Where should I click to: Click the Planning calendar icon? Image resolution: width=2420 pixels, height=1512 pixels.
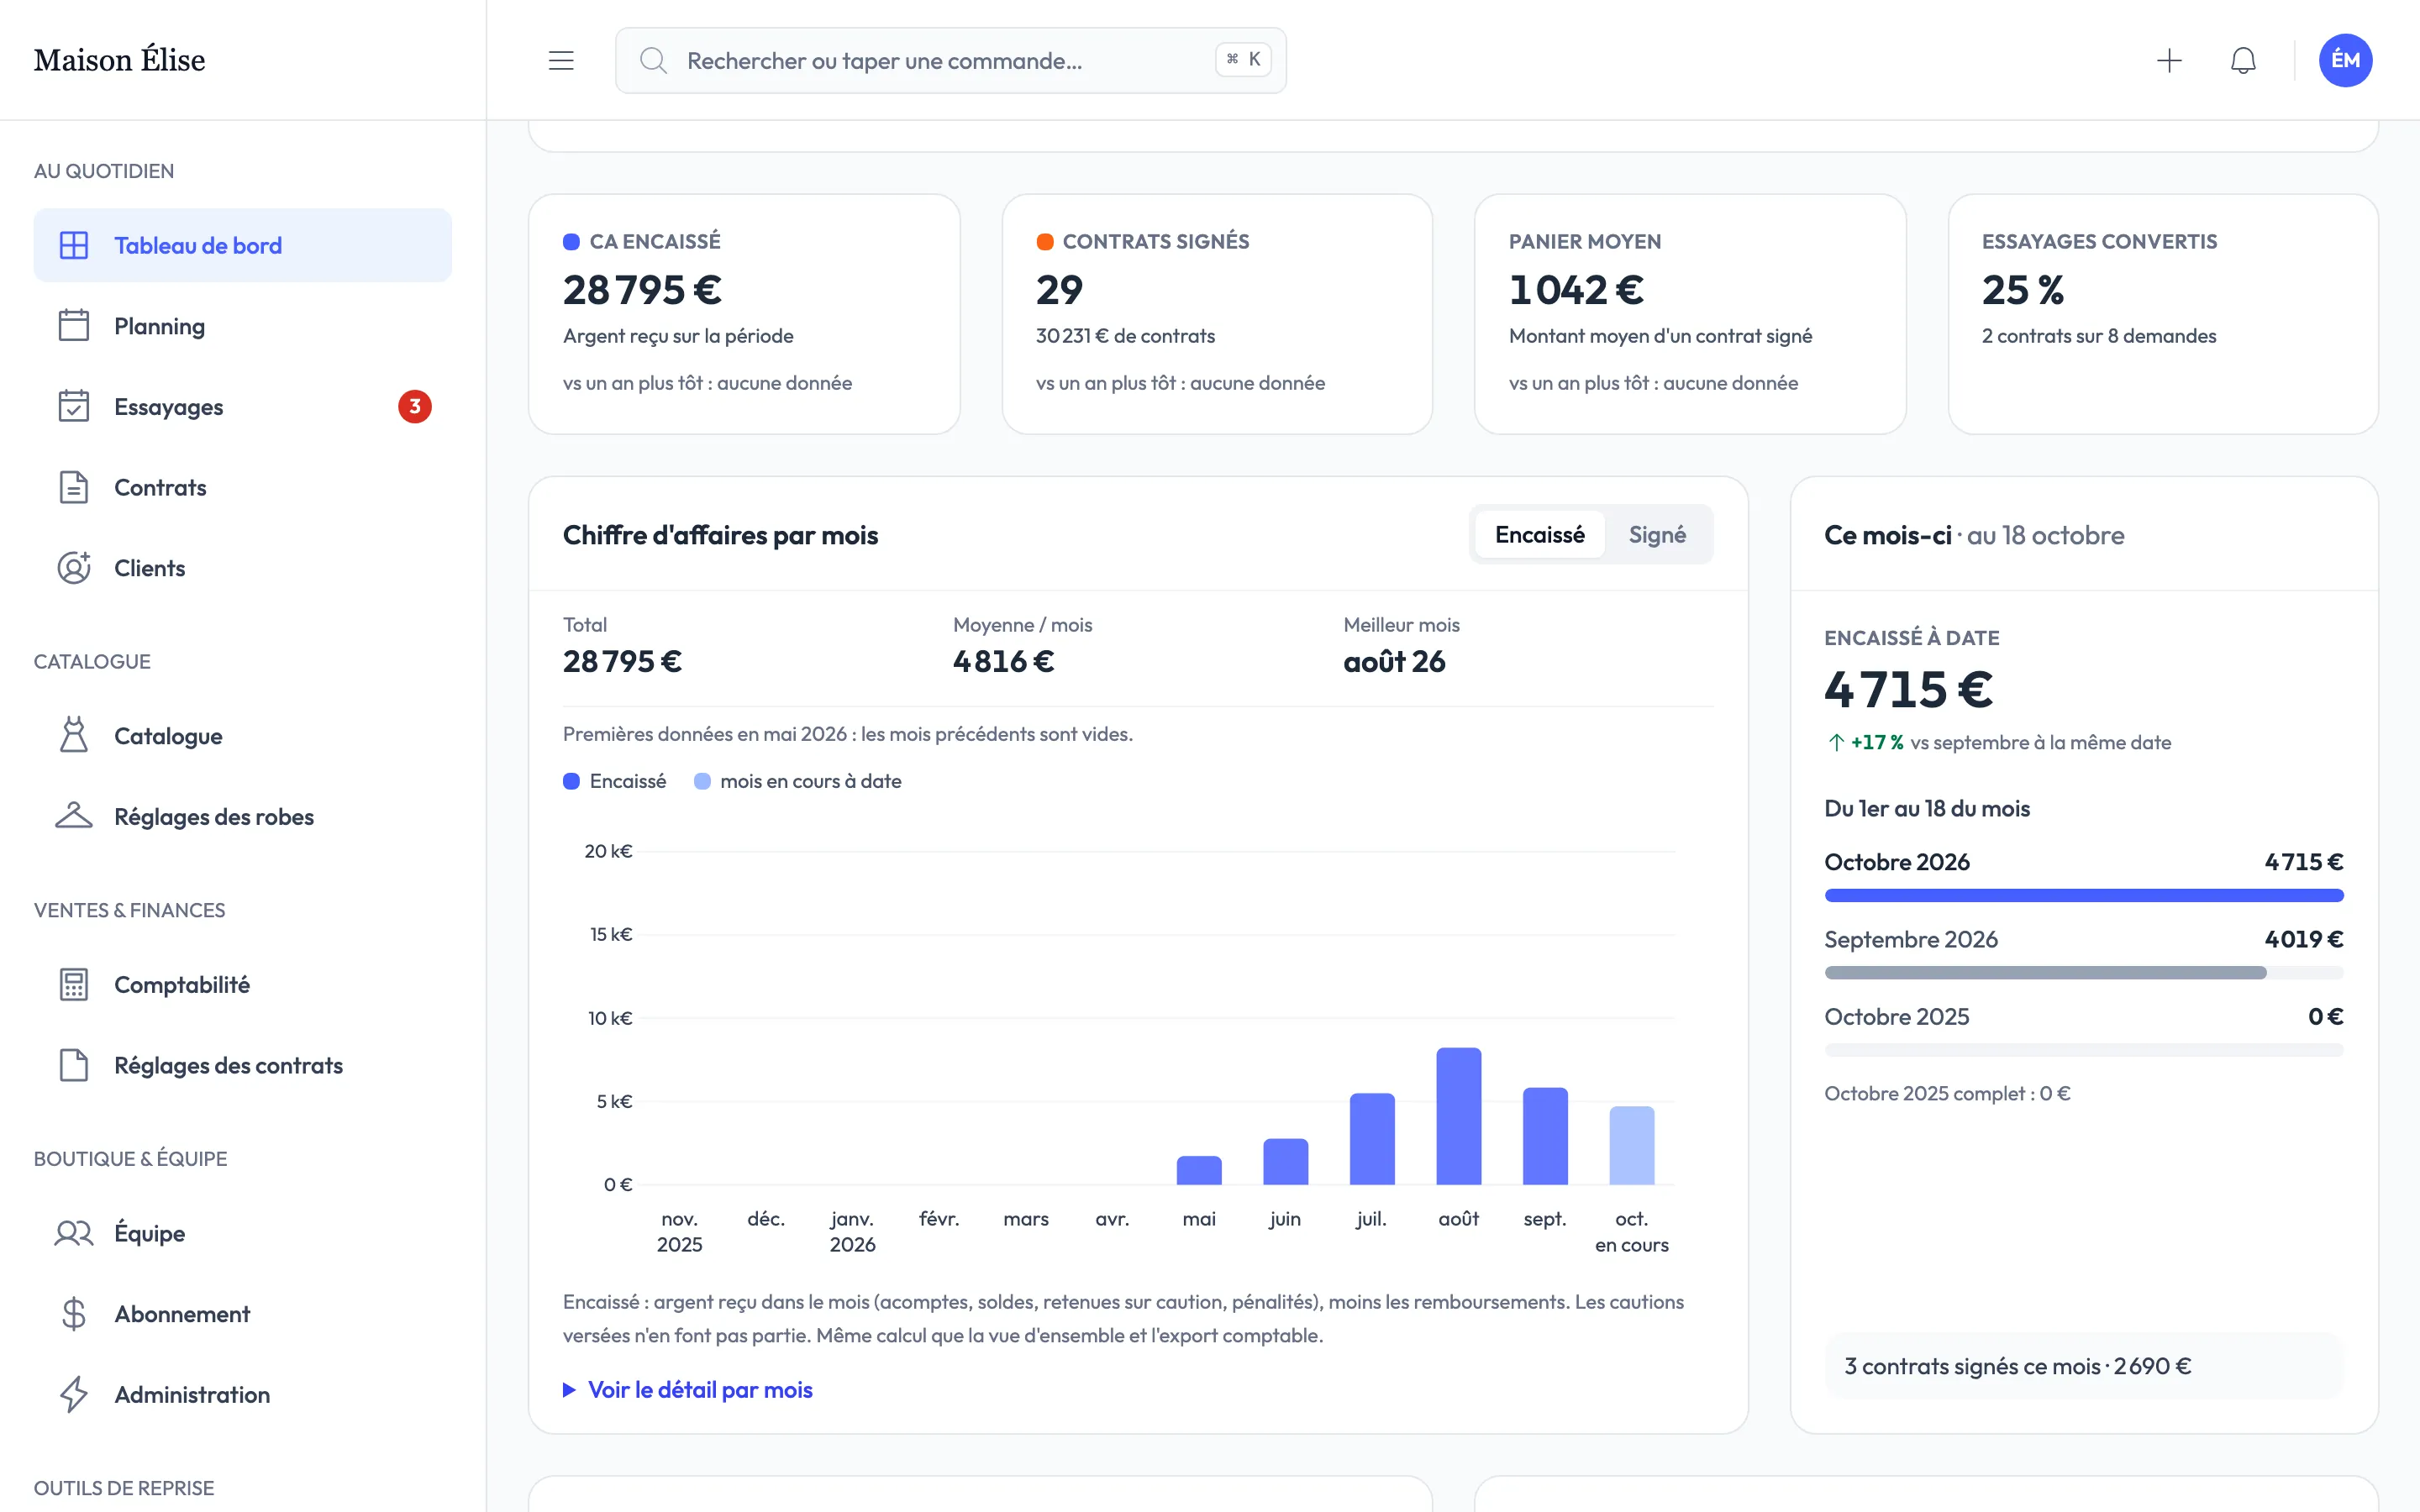click(x=74, y=326)
